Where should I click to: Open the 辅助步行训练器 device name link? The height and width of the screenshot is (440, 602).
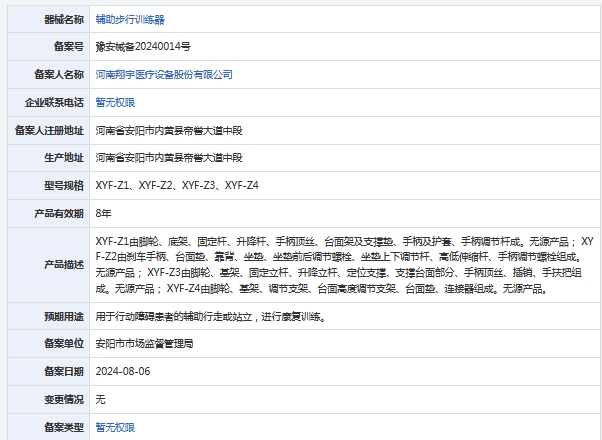point(130,19)
